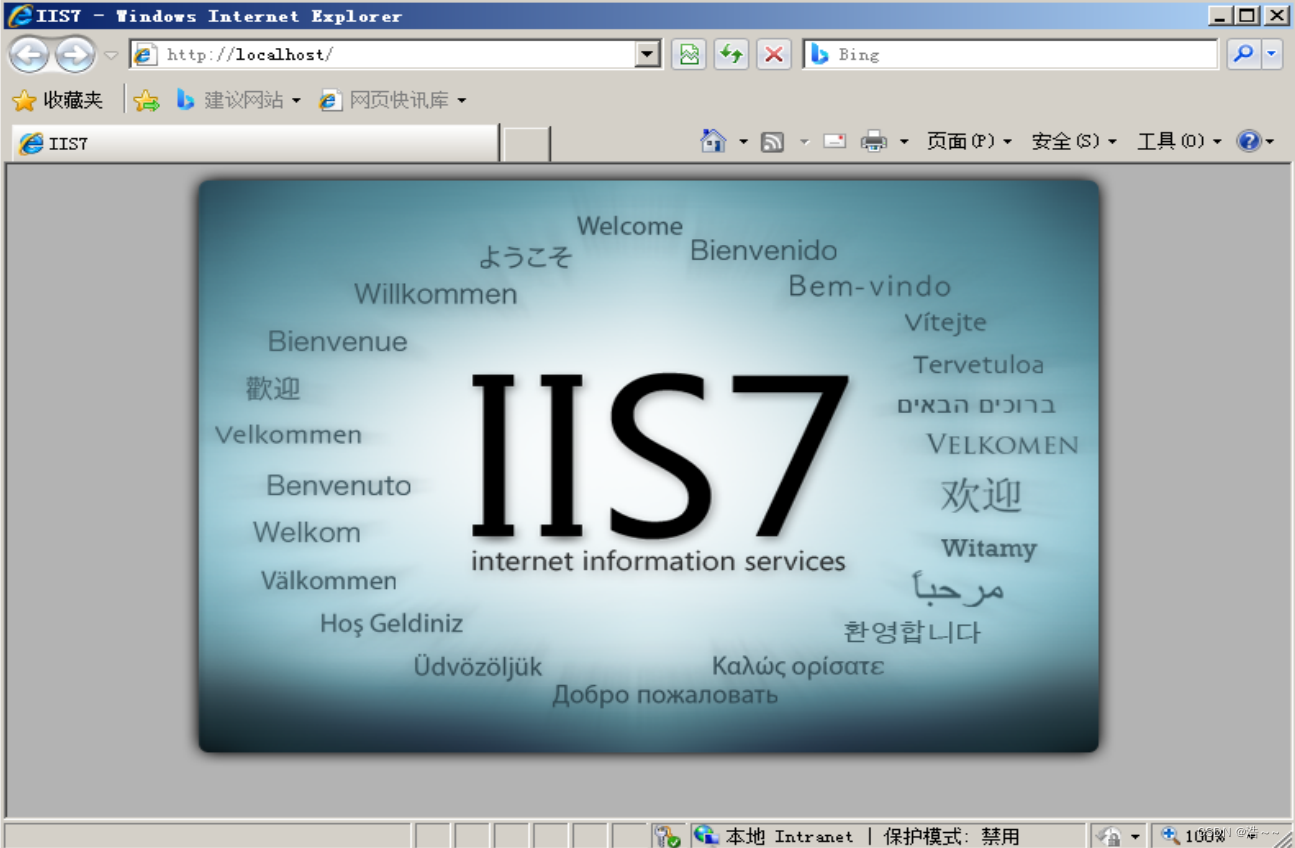Image resolution: width=1295 pixels, height=848 pixels.
Task: Expand the address bar history dropdown
Action: (648, 55)
